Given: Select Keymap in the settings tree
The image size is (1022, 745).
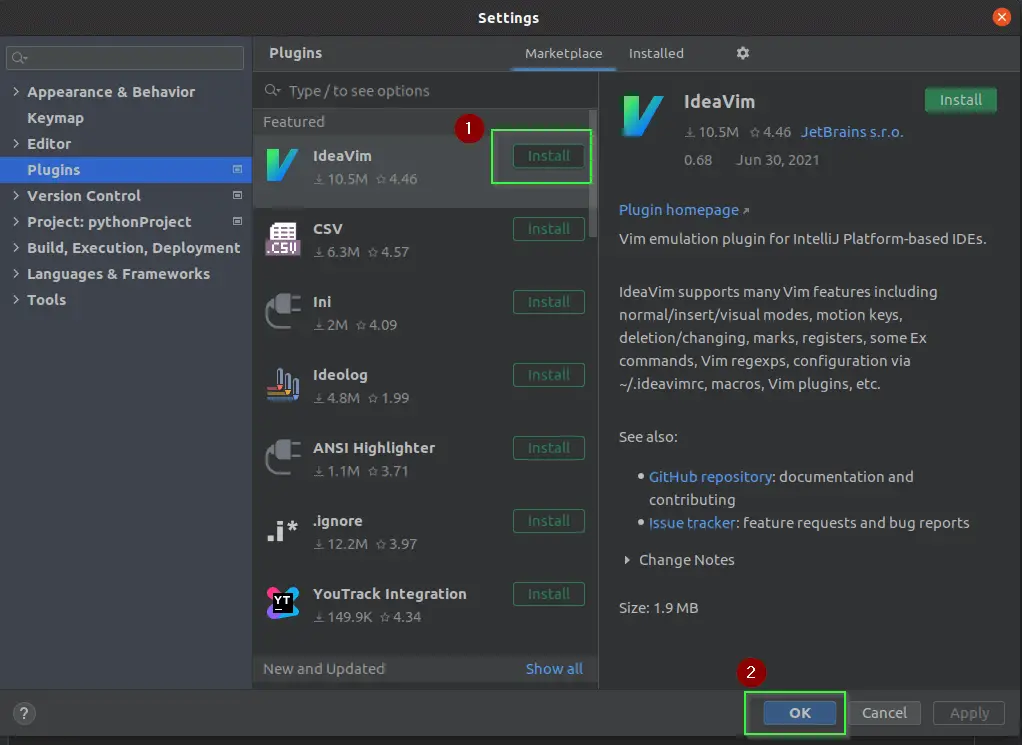Looking at the screenshot, I should click(55, 118).
